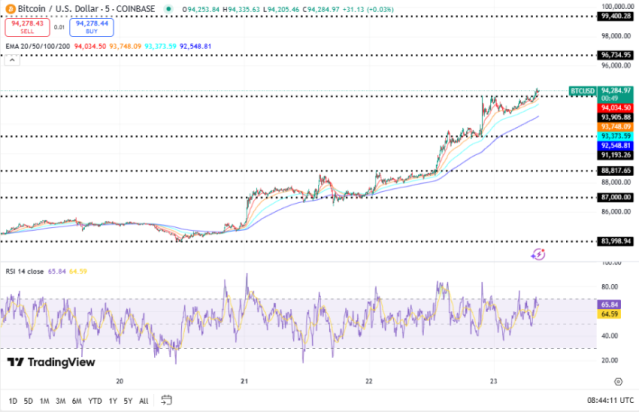Select the 6M time range
Viewport: 639px width, 412px height.
coord(77,399)
